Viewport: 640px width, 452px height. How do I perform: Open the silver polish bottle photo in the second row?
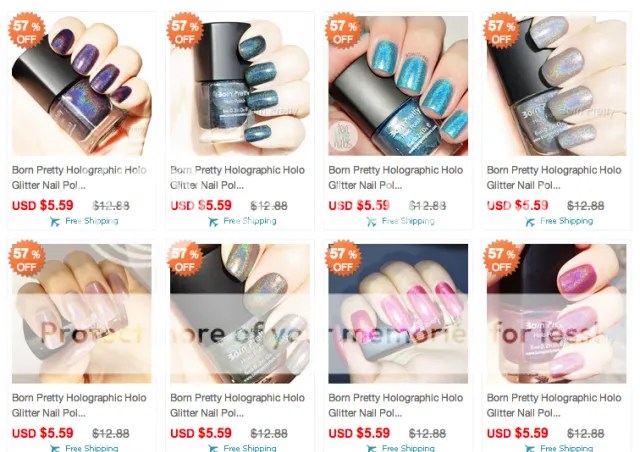(240, 314)
